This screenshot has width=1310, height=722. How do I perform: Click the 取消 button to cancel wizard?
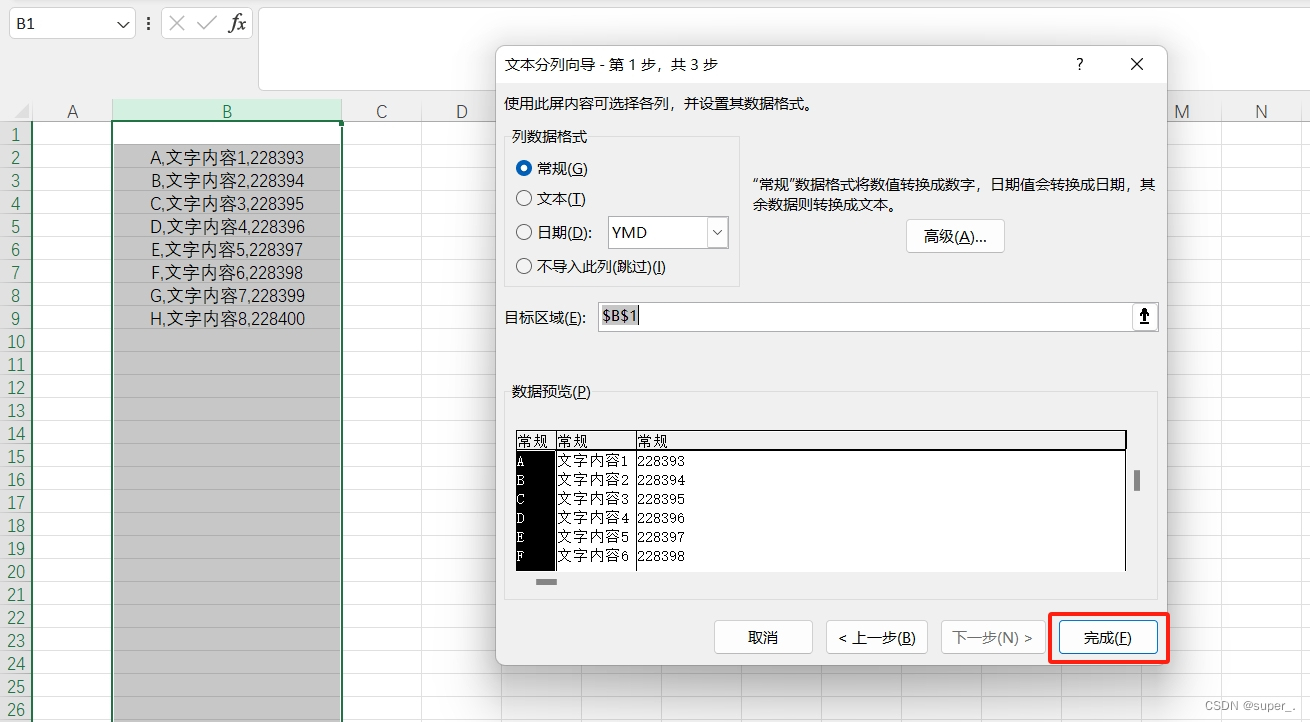point(762,637)
